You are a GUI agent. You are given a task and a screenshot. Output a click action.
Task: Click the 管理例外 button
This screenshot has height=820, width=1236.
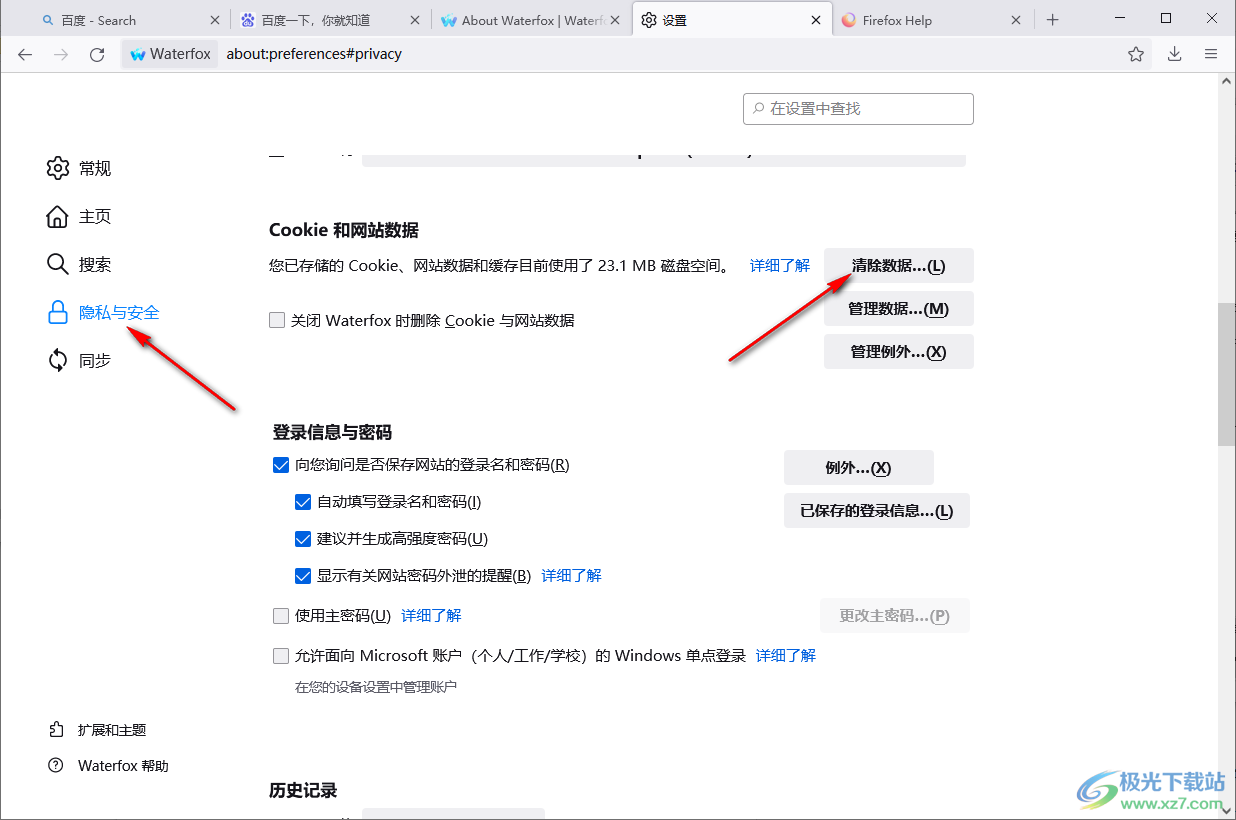pos(899,352)
